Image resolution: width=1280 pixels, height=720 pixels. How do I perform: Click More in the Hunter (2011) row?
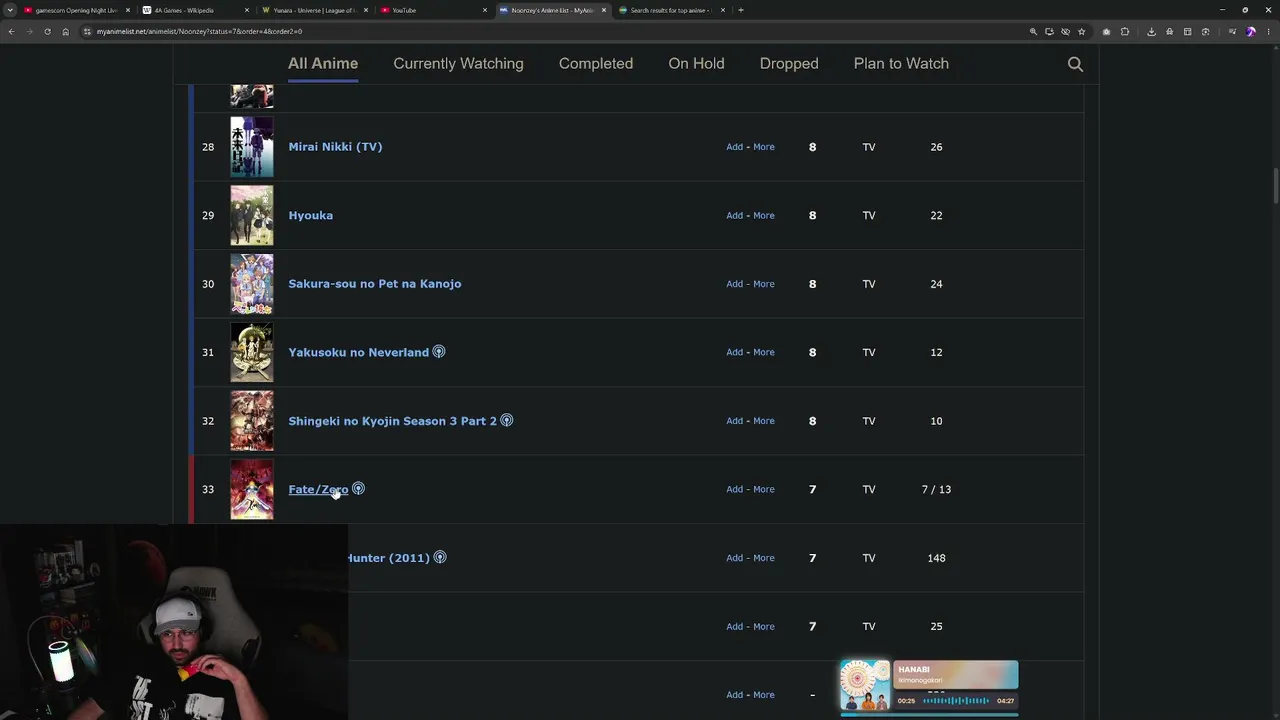[x=764, y=558]
